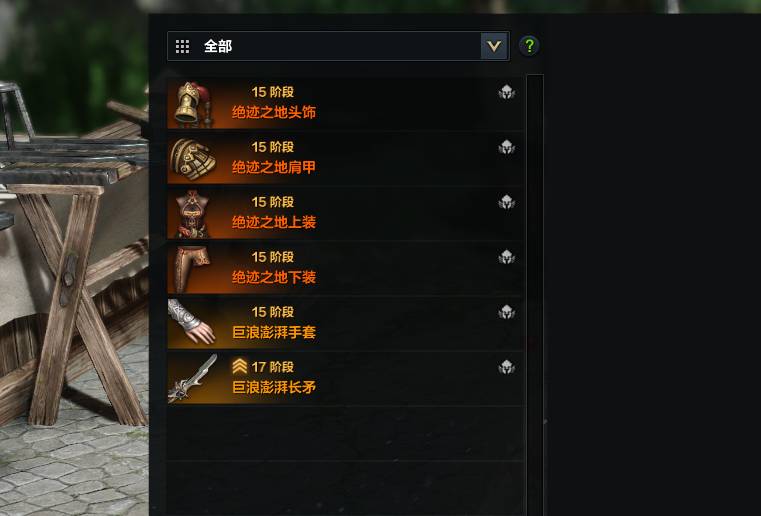Image resolution: width=761 pixels, height=516 pixels.
Task: Click the 绝迹之地下装 pants icon
Action: pyautogui.click(x=193, y=269)
